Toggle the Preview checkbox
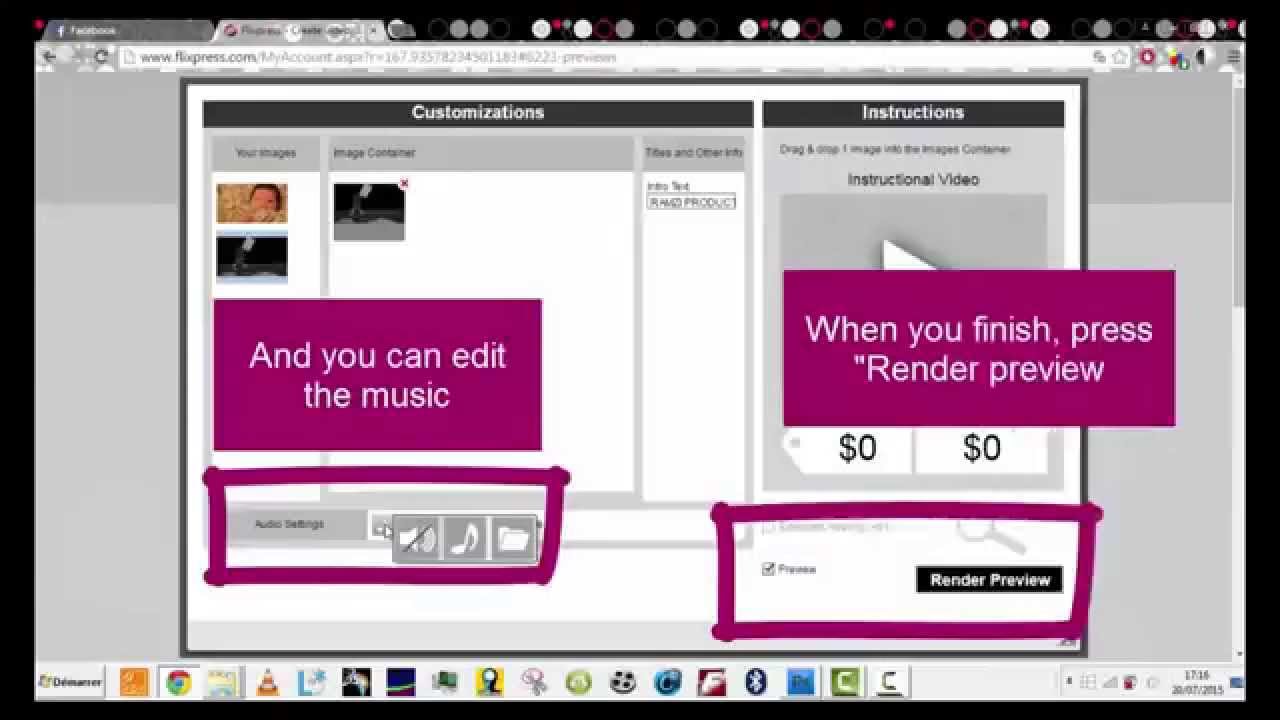This screenshot has width=1280, height=720. coord(769,569)
